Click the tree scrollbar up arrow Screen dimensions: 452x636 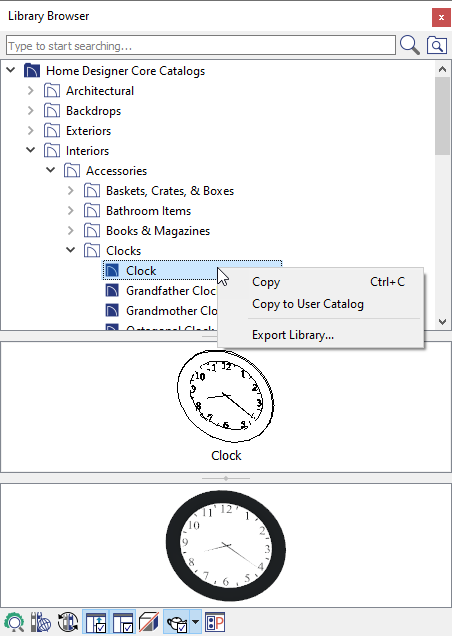[x=443, y=69]
